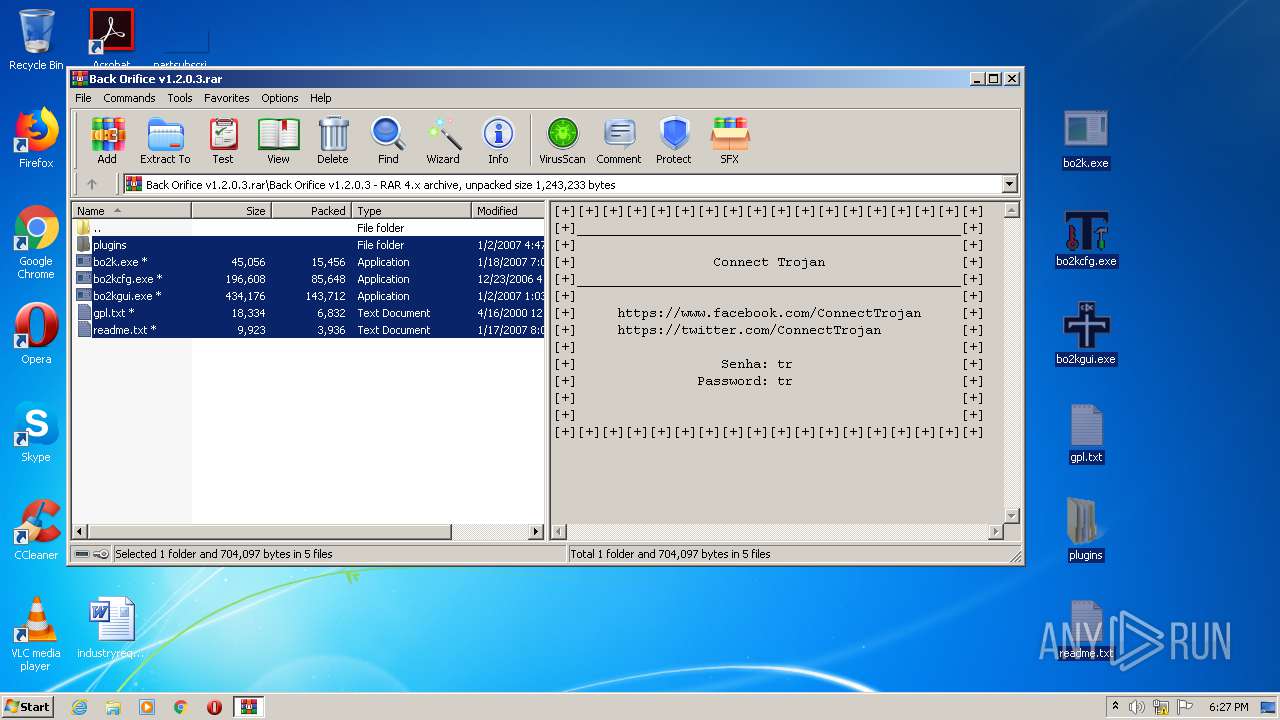Select the plugins folder in archive list

click(x=308, y=245)
